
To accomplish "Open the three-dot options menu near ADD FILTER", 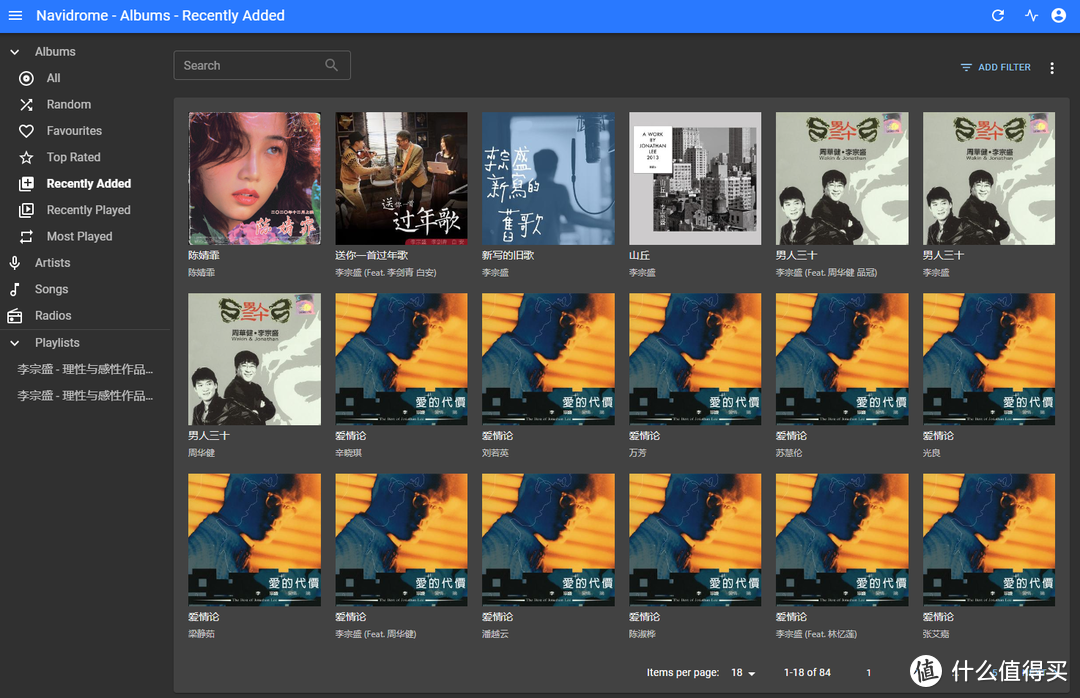I will pyautogui.click(x=1051, y=67).
